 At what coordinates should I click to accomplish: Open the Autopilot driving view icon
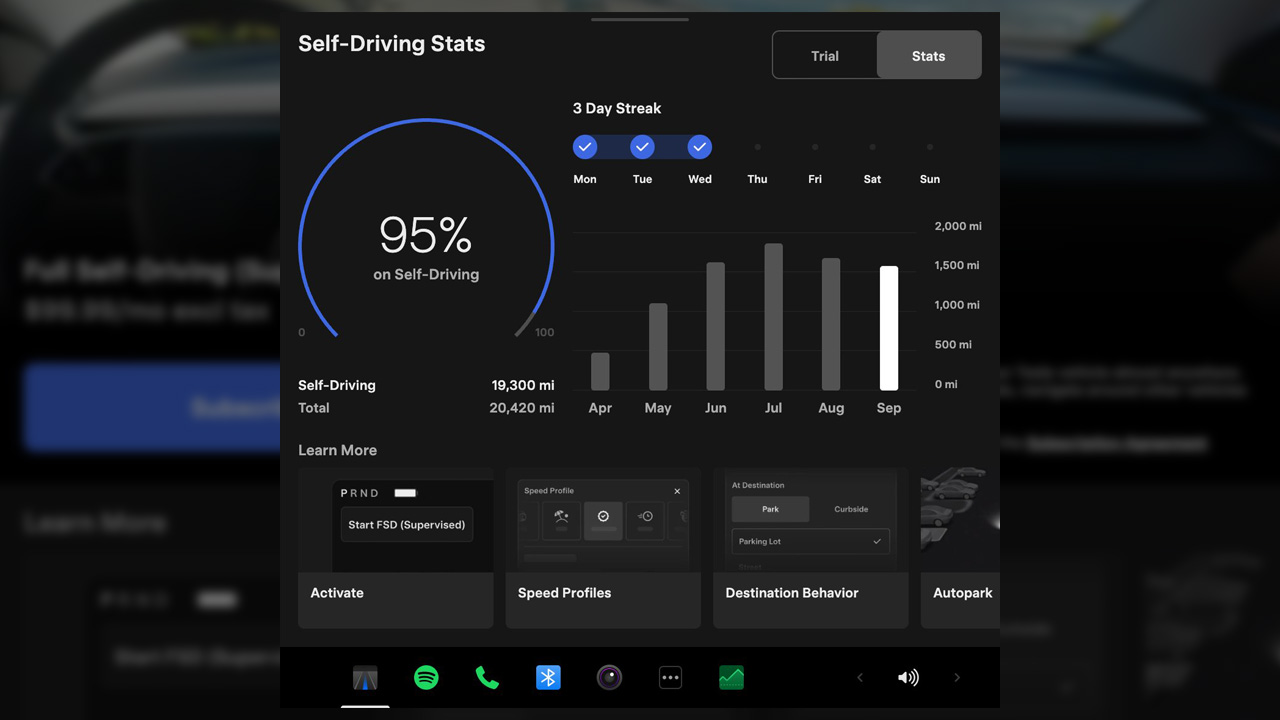click(365, 678)
